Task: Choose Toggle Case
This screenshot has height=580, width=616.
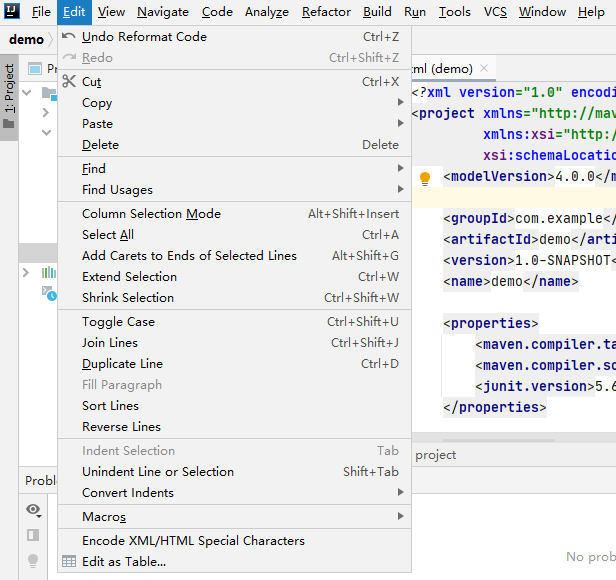Action: 235,321
